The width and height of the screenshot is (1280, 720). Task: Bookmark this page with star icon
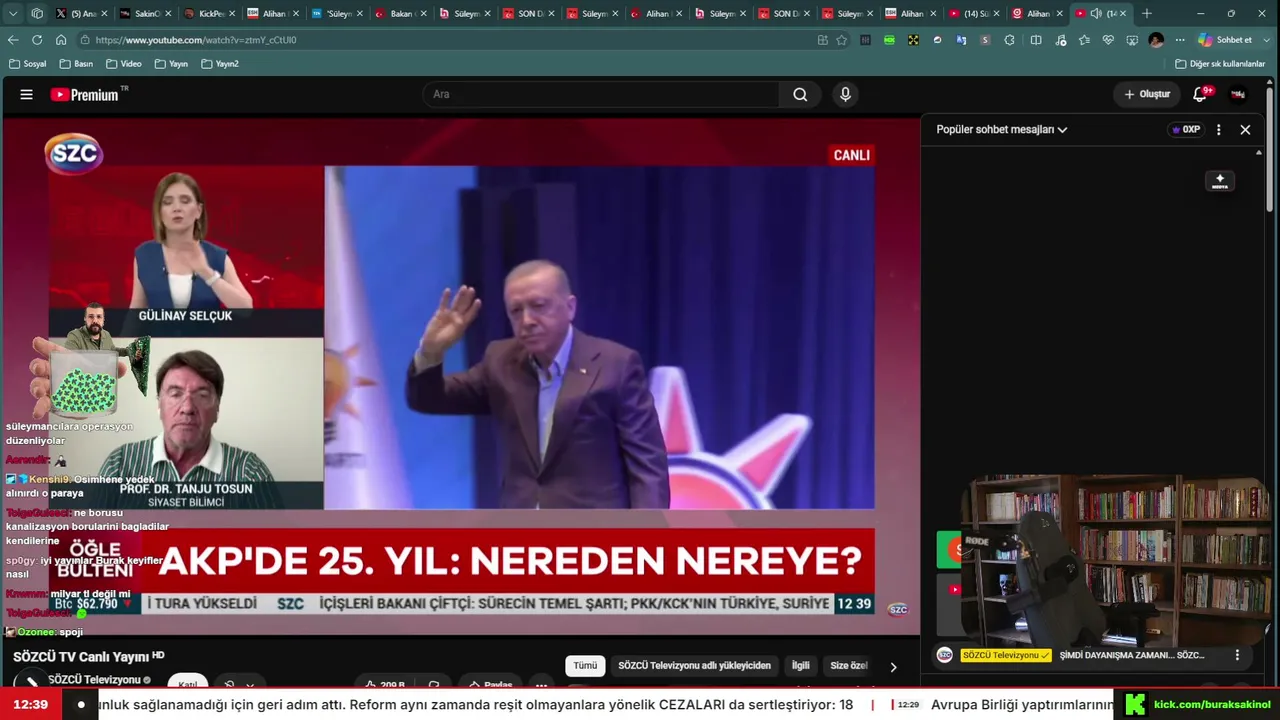pos(842,40)
